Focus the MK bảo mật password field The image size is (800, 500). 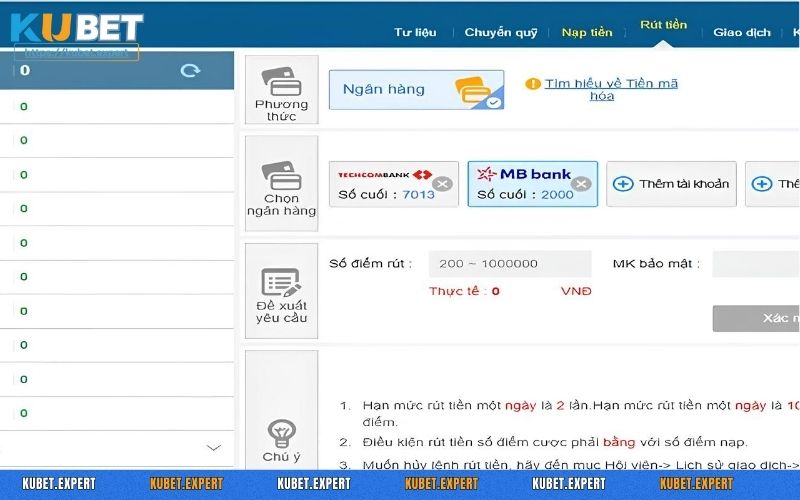coord(755,264)
